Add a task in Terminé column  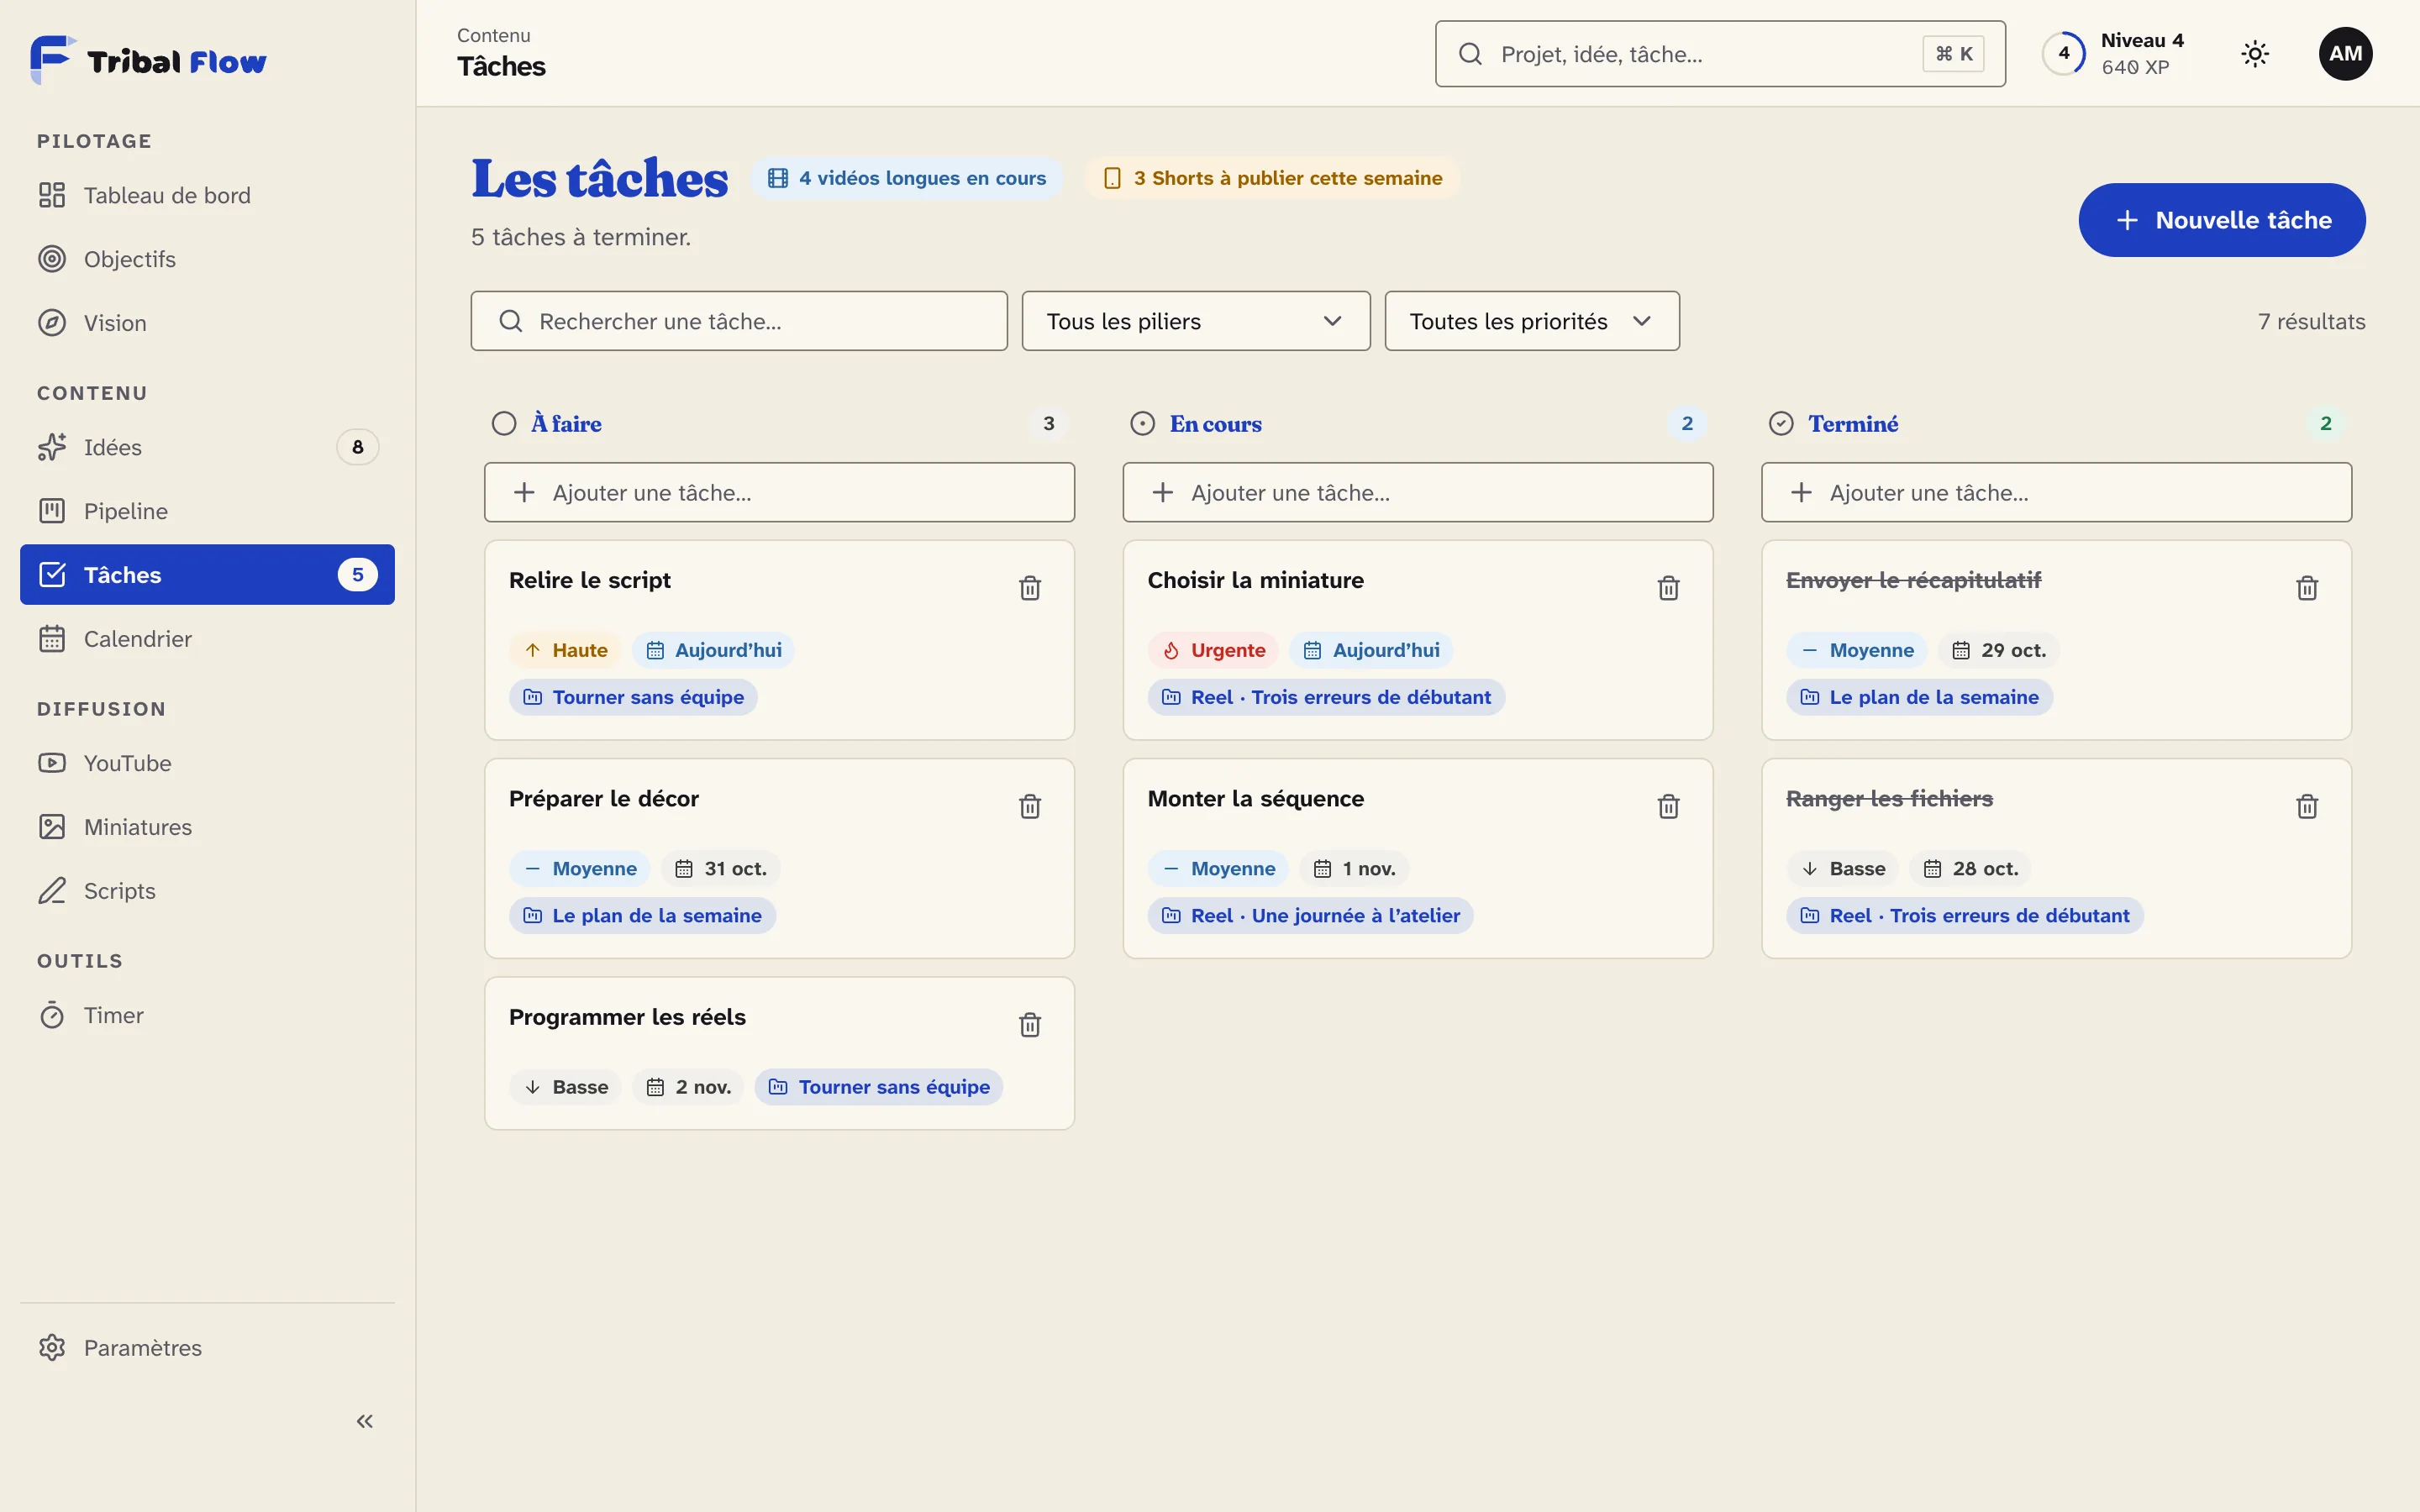[x=2056, y=492]
